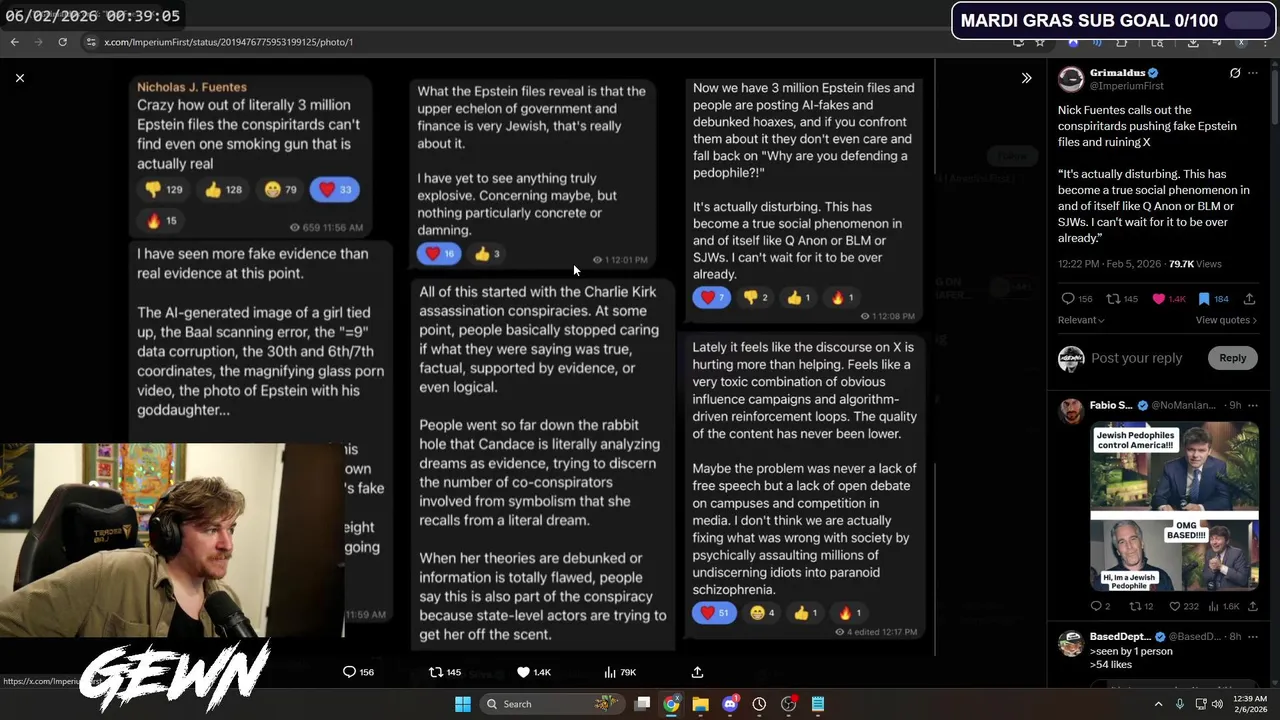Click the thumbs-down reaction showing 129
Screen dimensions: 1280x720
(163, 189)
